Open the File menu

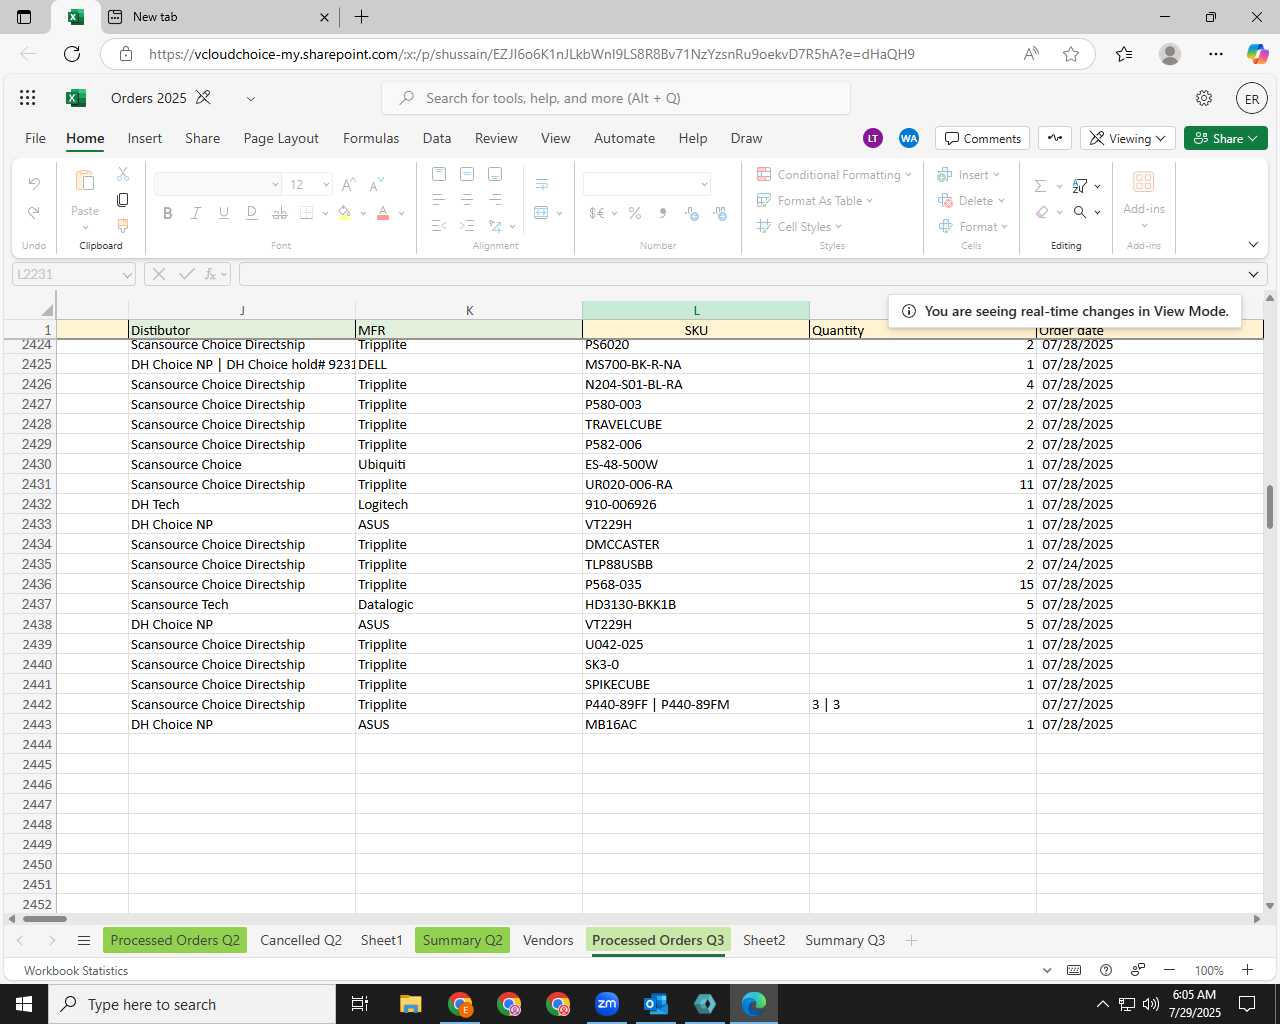35,138
